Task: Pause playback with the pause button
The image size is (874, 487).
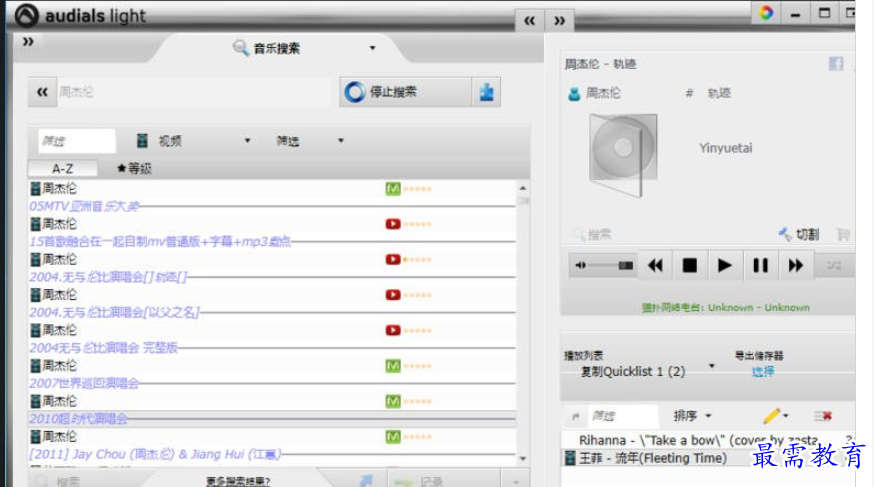Action: 760,265
